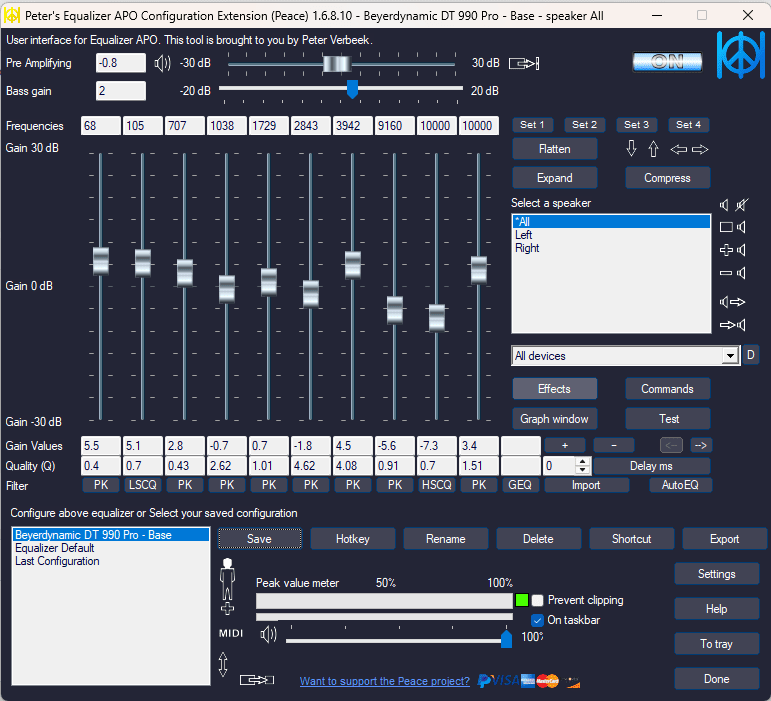Select Left in the speaker list

pyautogui.click(x=611, y=234)
